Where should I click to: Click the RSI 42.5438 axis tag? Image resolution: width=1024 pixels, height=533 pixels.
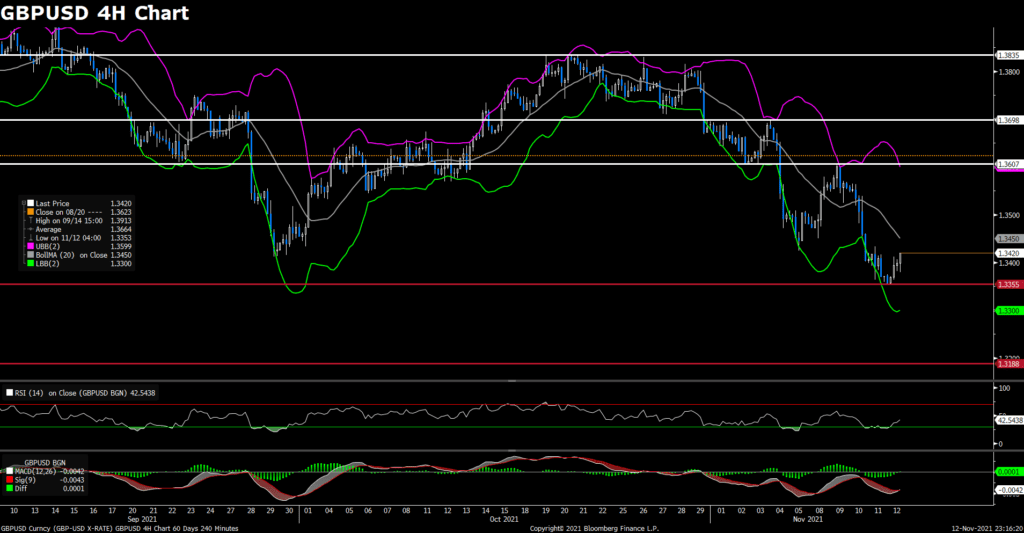coord(1010,421)
